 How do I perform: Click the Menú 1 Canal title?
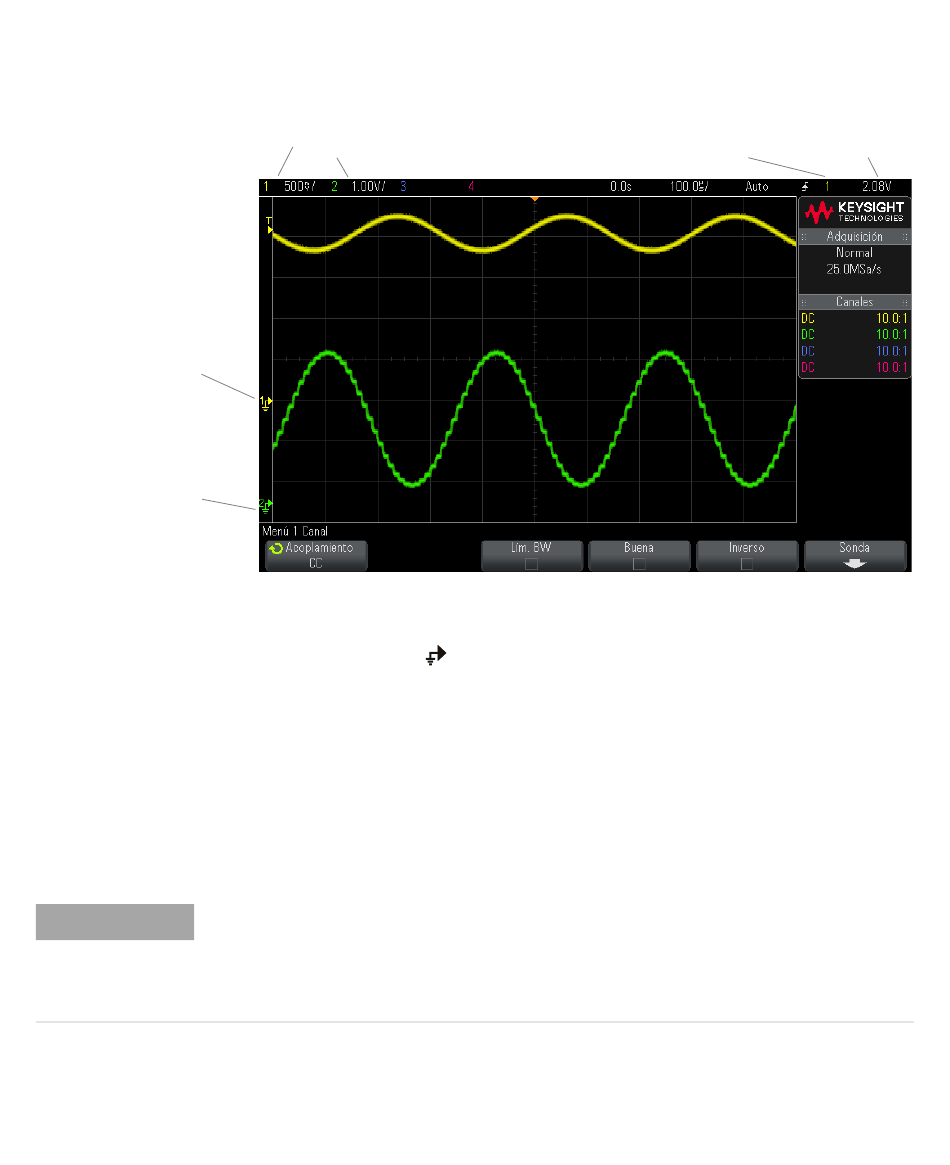click(x=295, y=531)
